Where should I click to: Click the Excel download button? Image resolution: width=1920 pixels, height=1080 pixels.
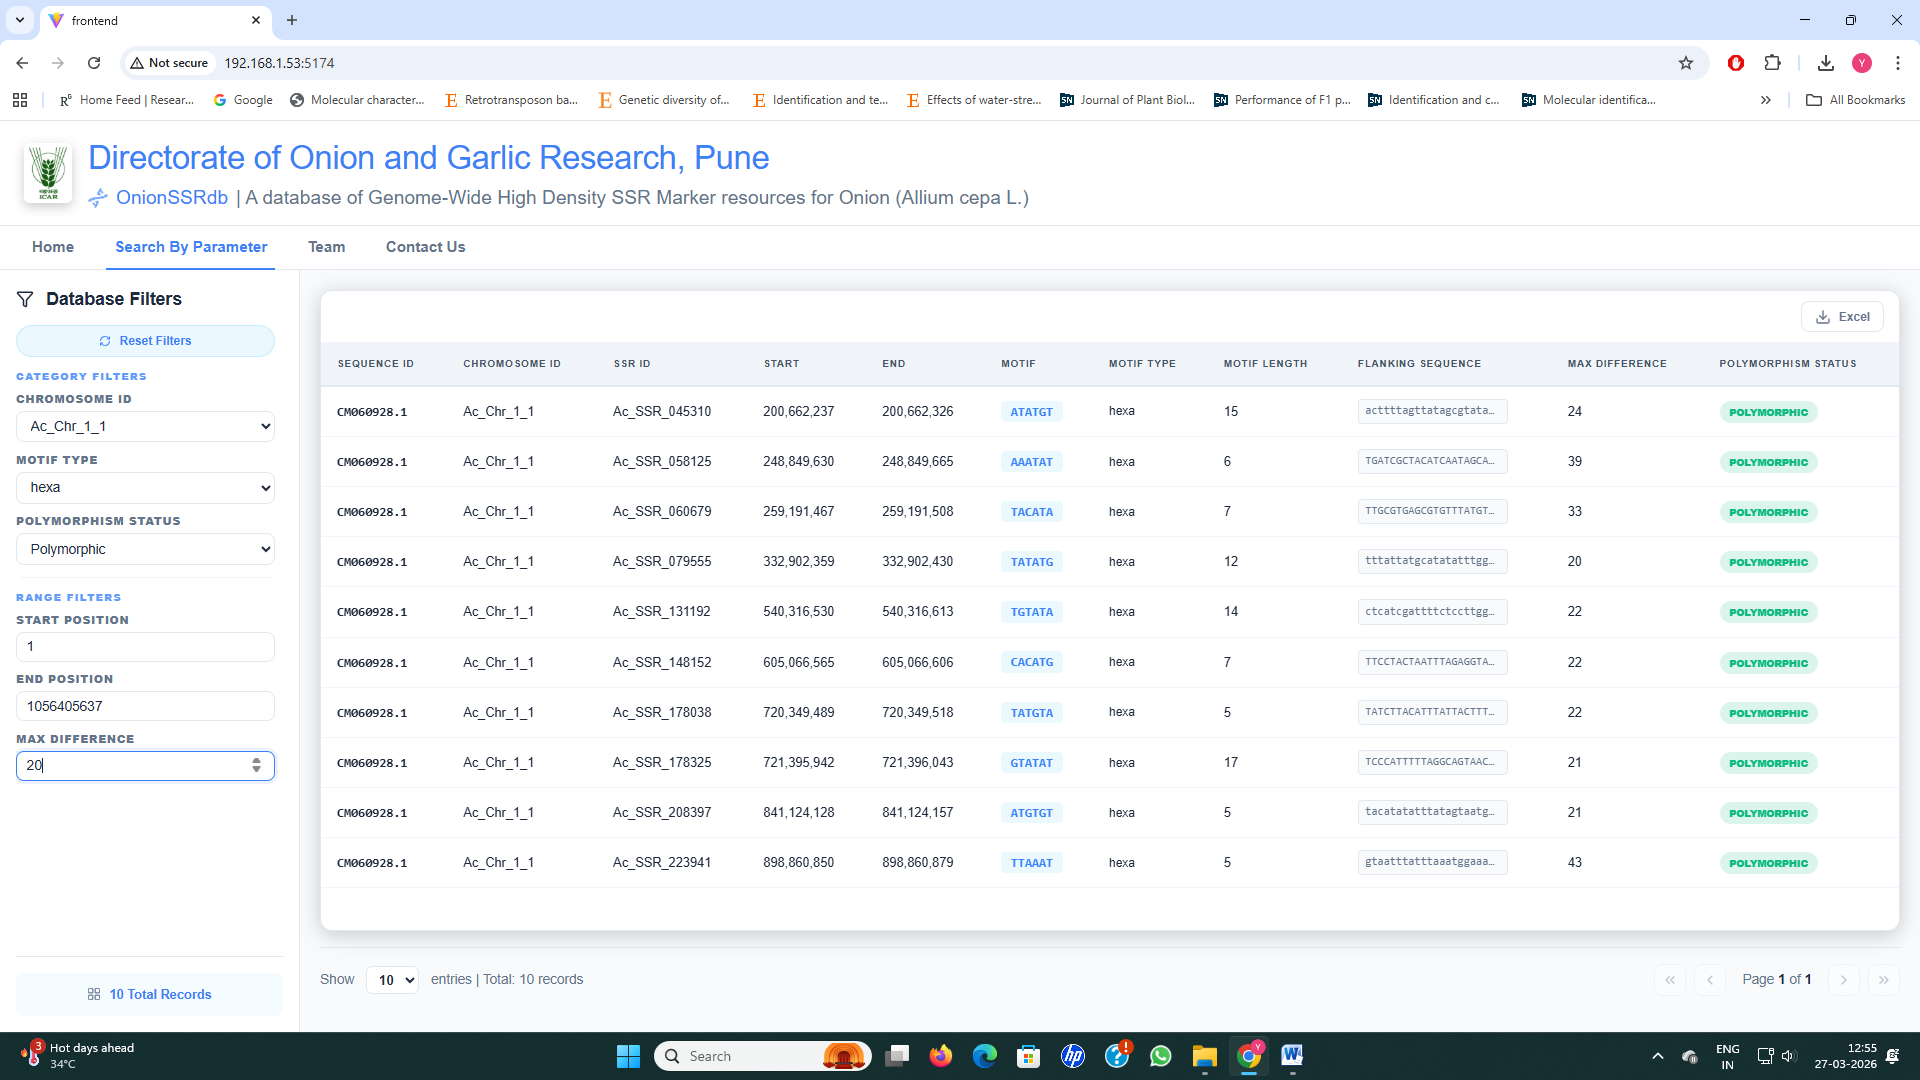(x=1842, y=317)
